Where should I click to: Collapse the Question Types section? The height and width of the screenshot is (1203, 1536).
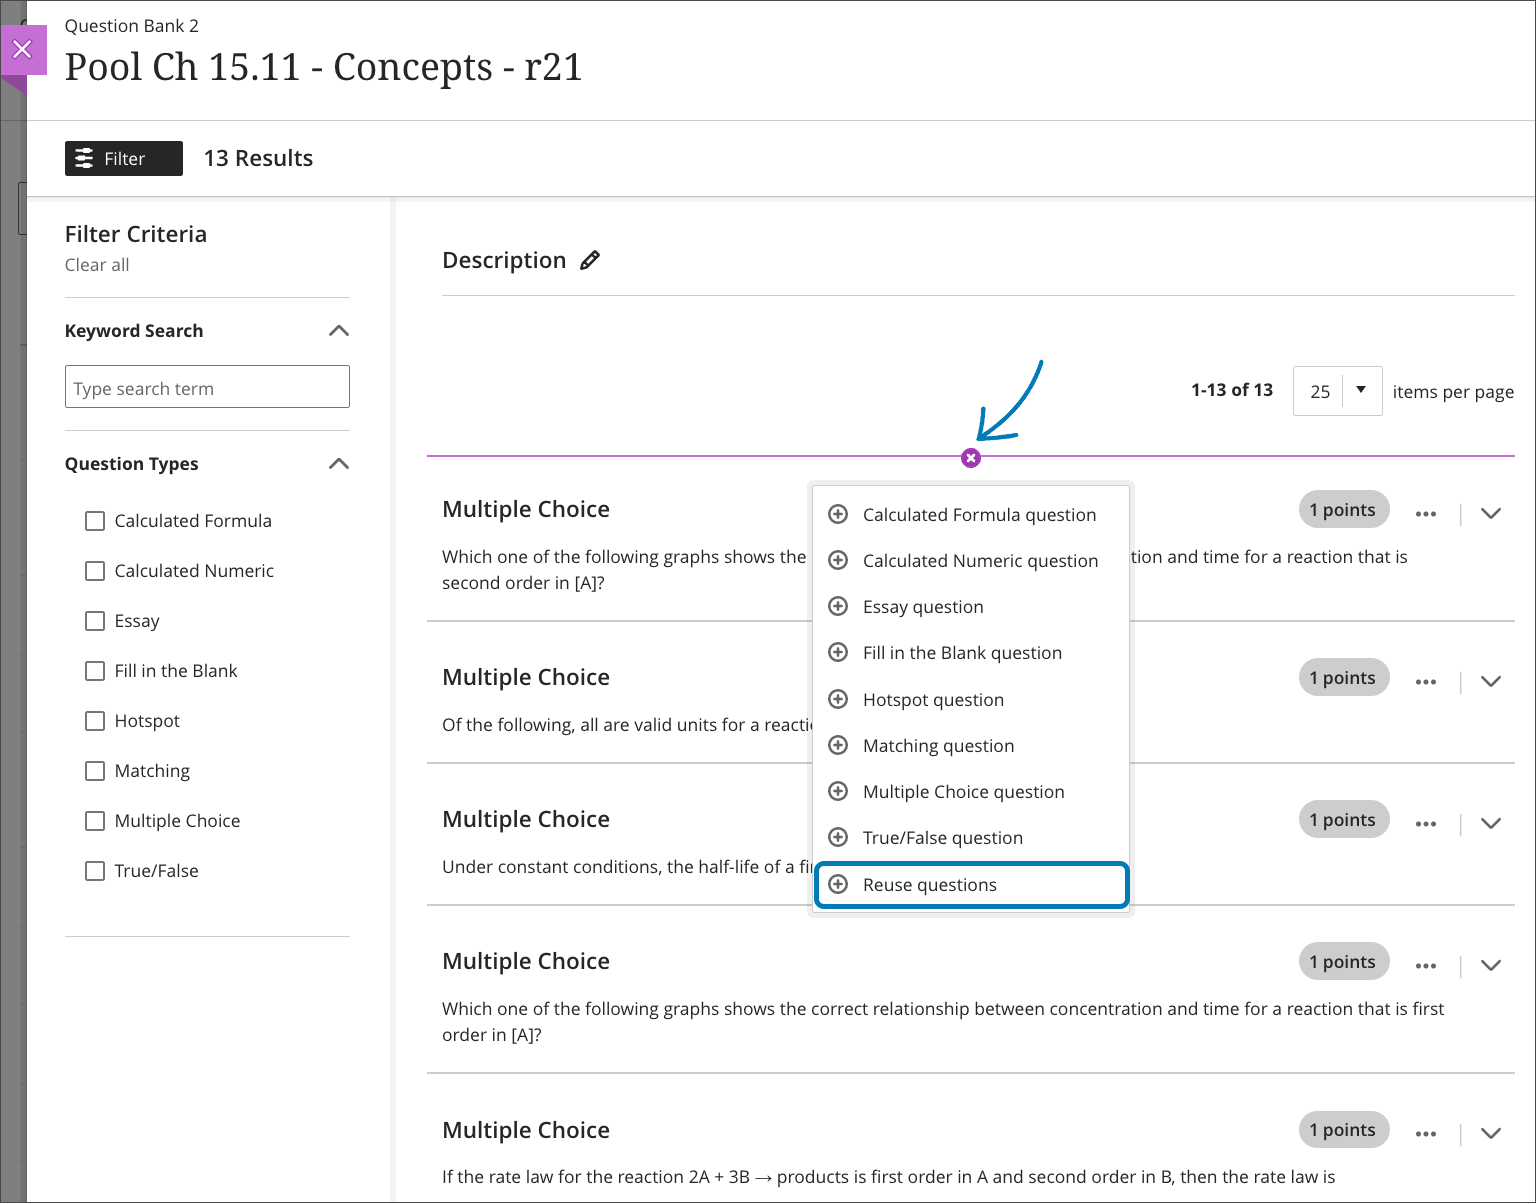click(x=339, y=464)
